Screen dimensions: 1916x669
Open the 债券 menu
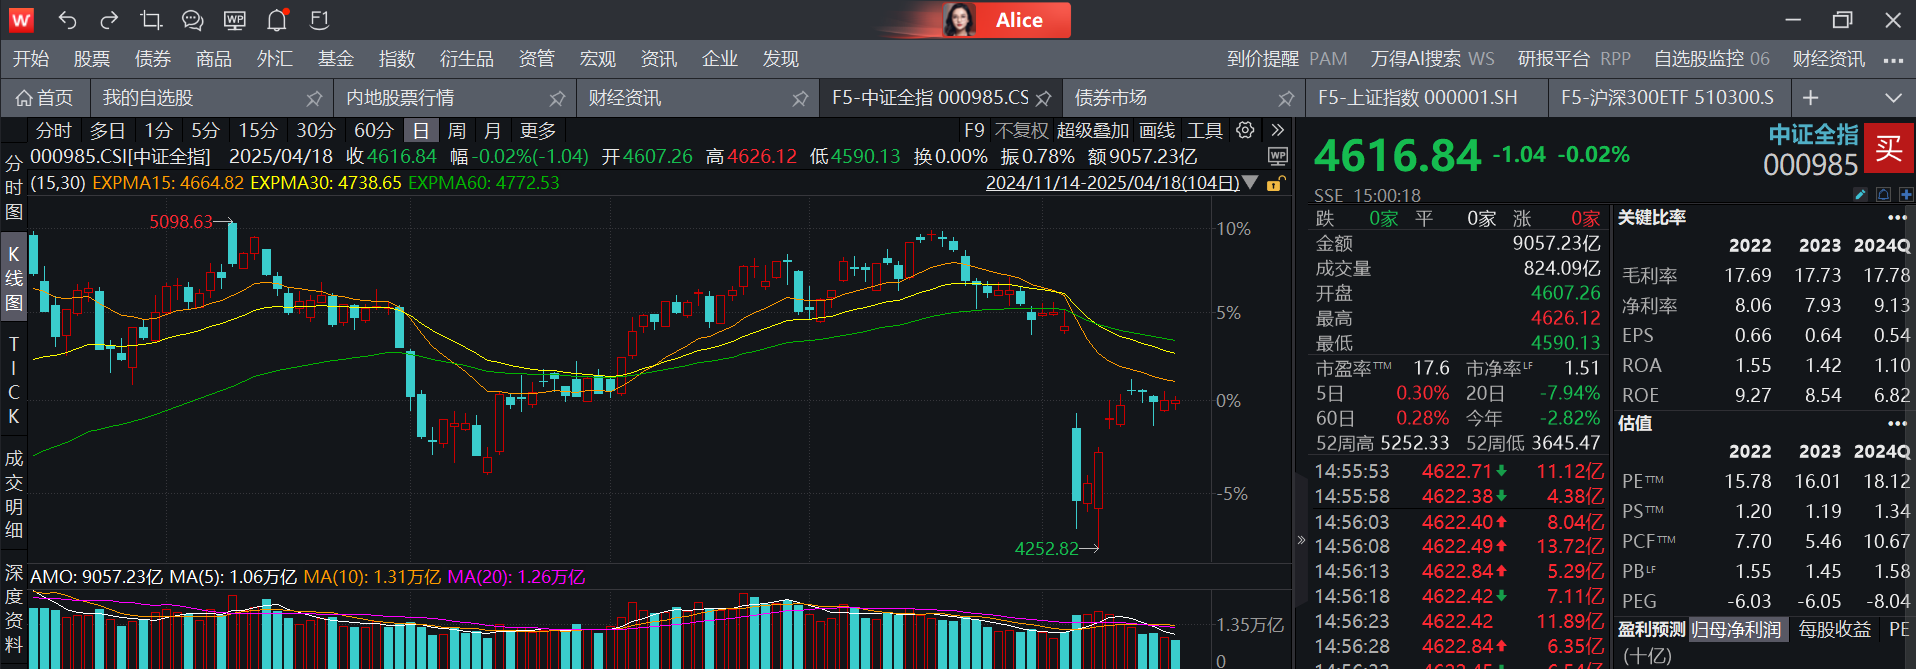pos(153,59)
